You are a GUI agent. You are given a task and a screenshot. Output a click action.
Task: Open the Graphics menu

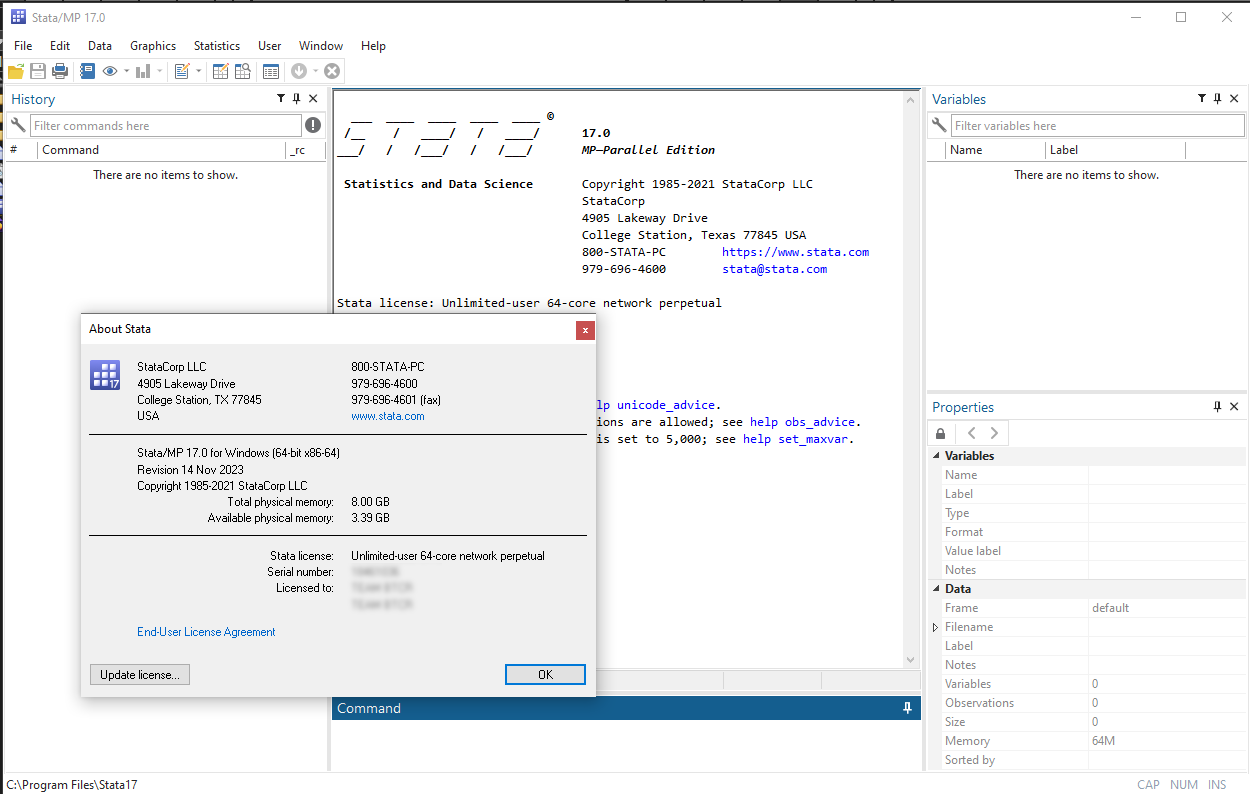[x=153, y=46]
